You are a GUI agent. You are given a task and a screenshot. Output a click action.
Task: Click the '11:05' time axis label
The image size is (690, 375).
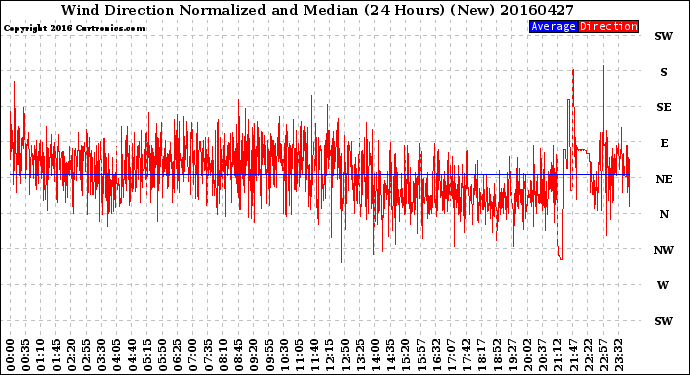299,355
